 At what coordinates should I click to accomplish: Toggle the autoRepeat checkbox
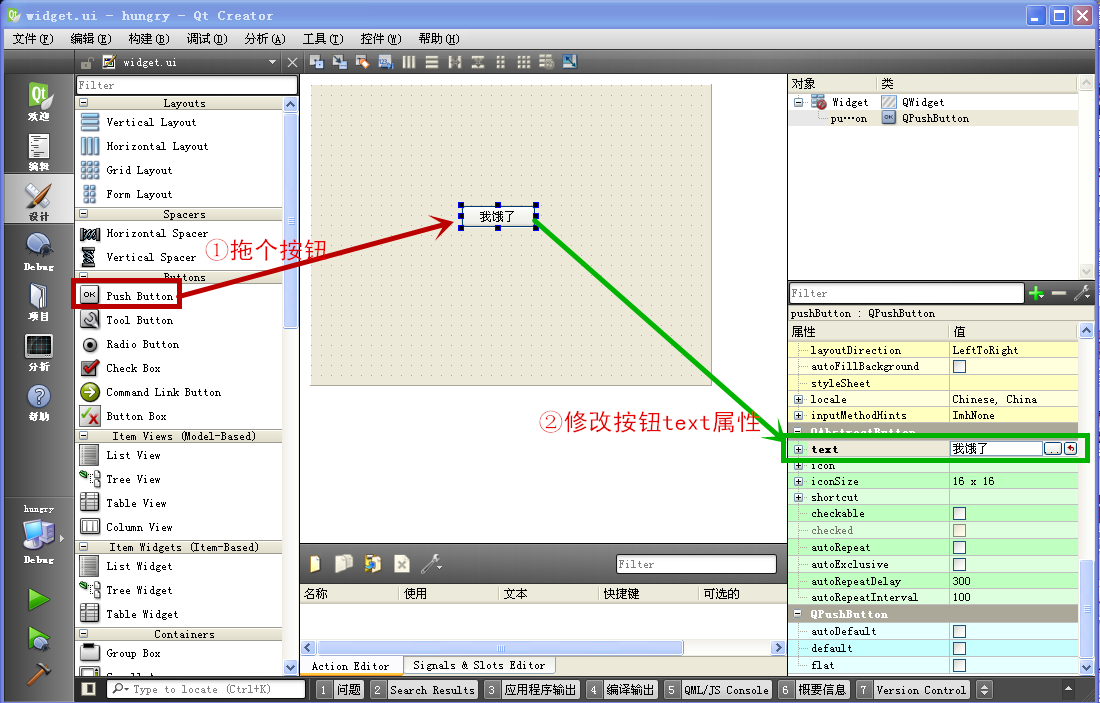coord(959,547)
